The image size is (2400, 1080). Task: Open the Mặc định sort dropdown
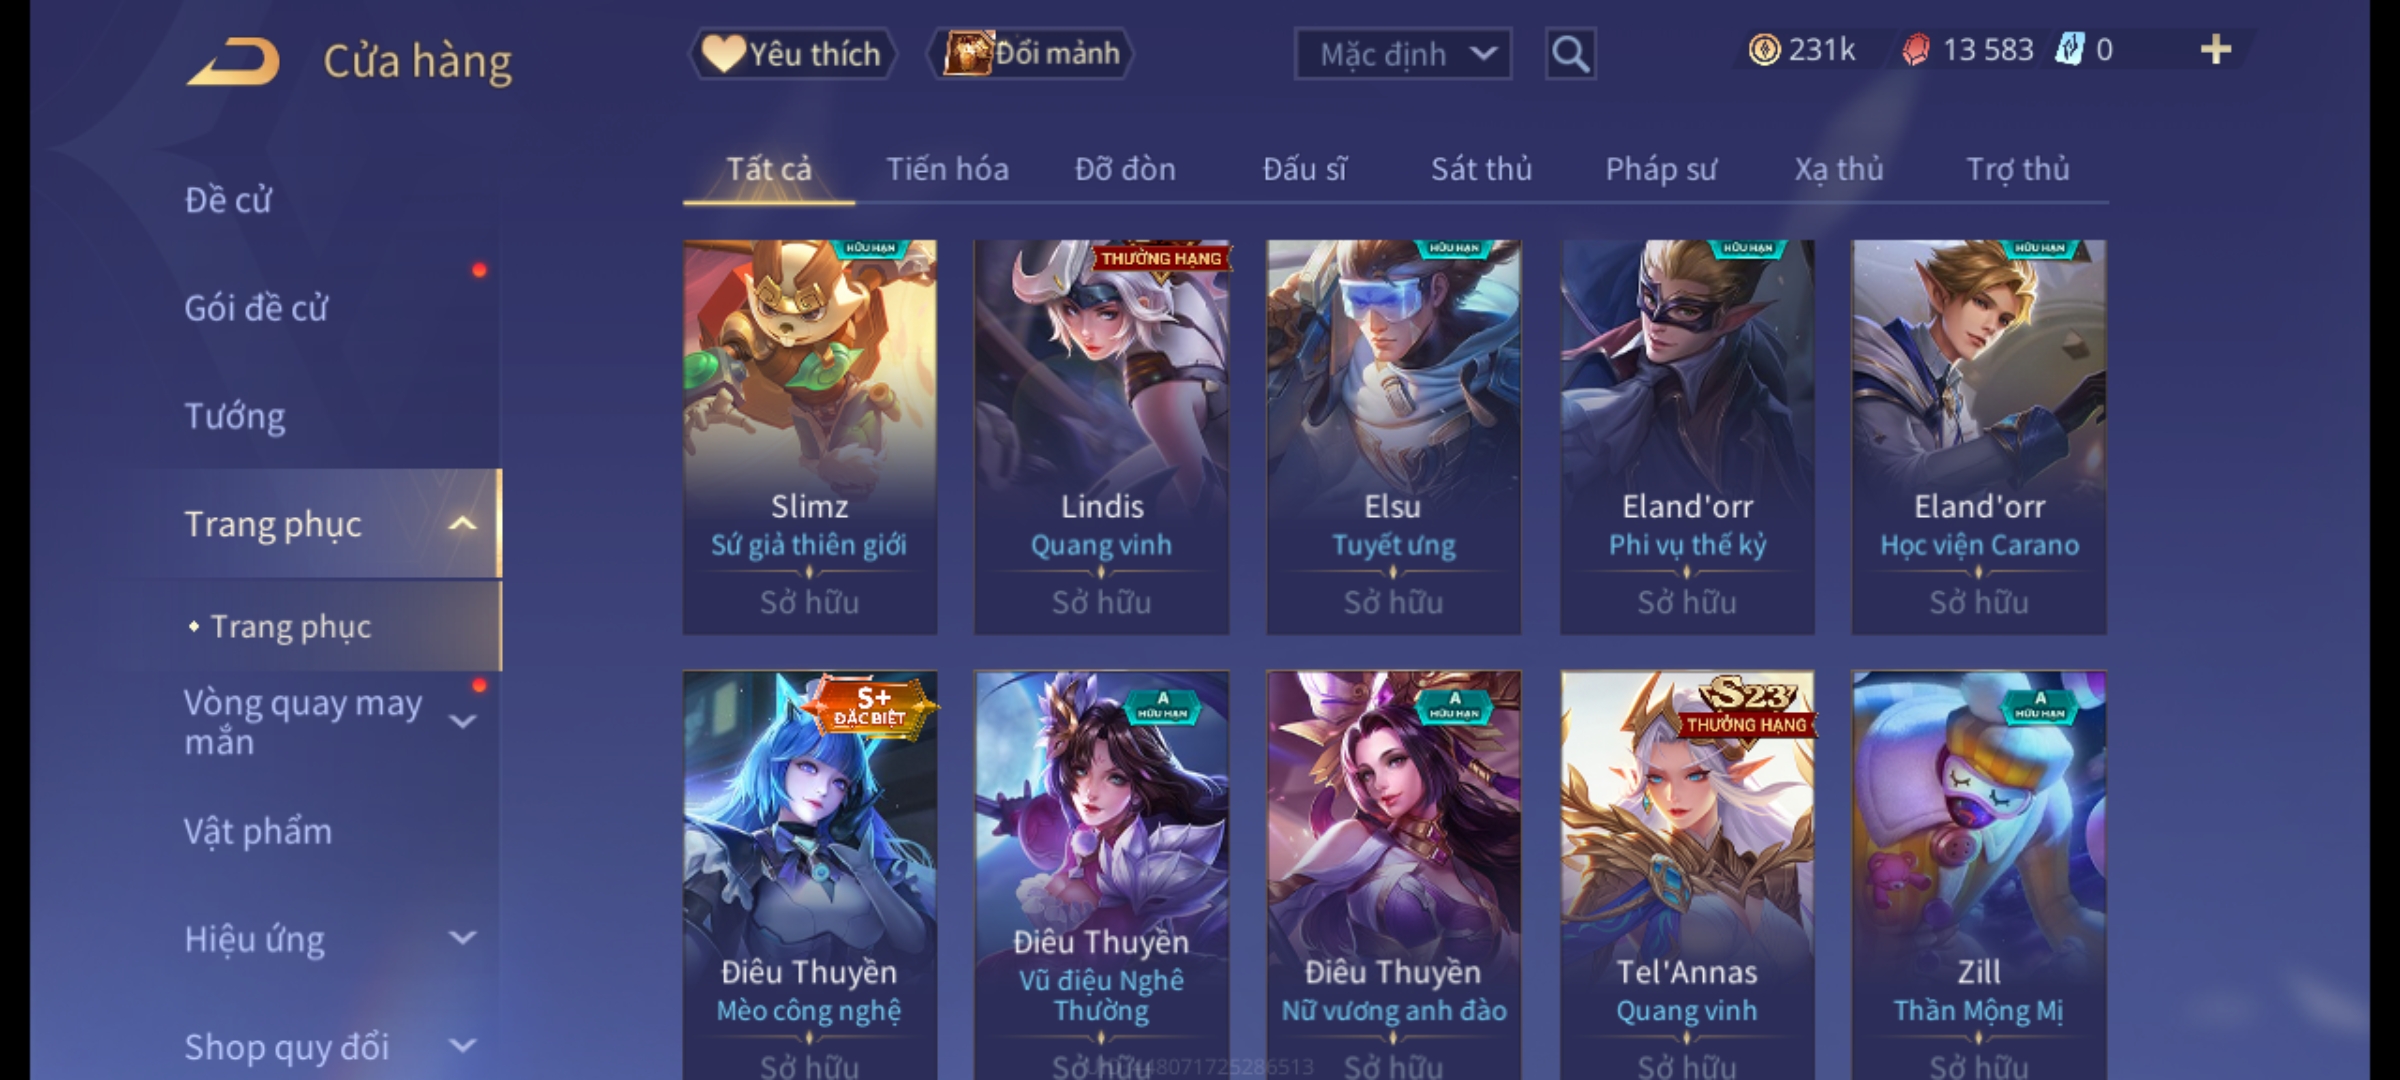[x=1403, y=54]
